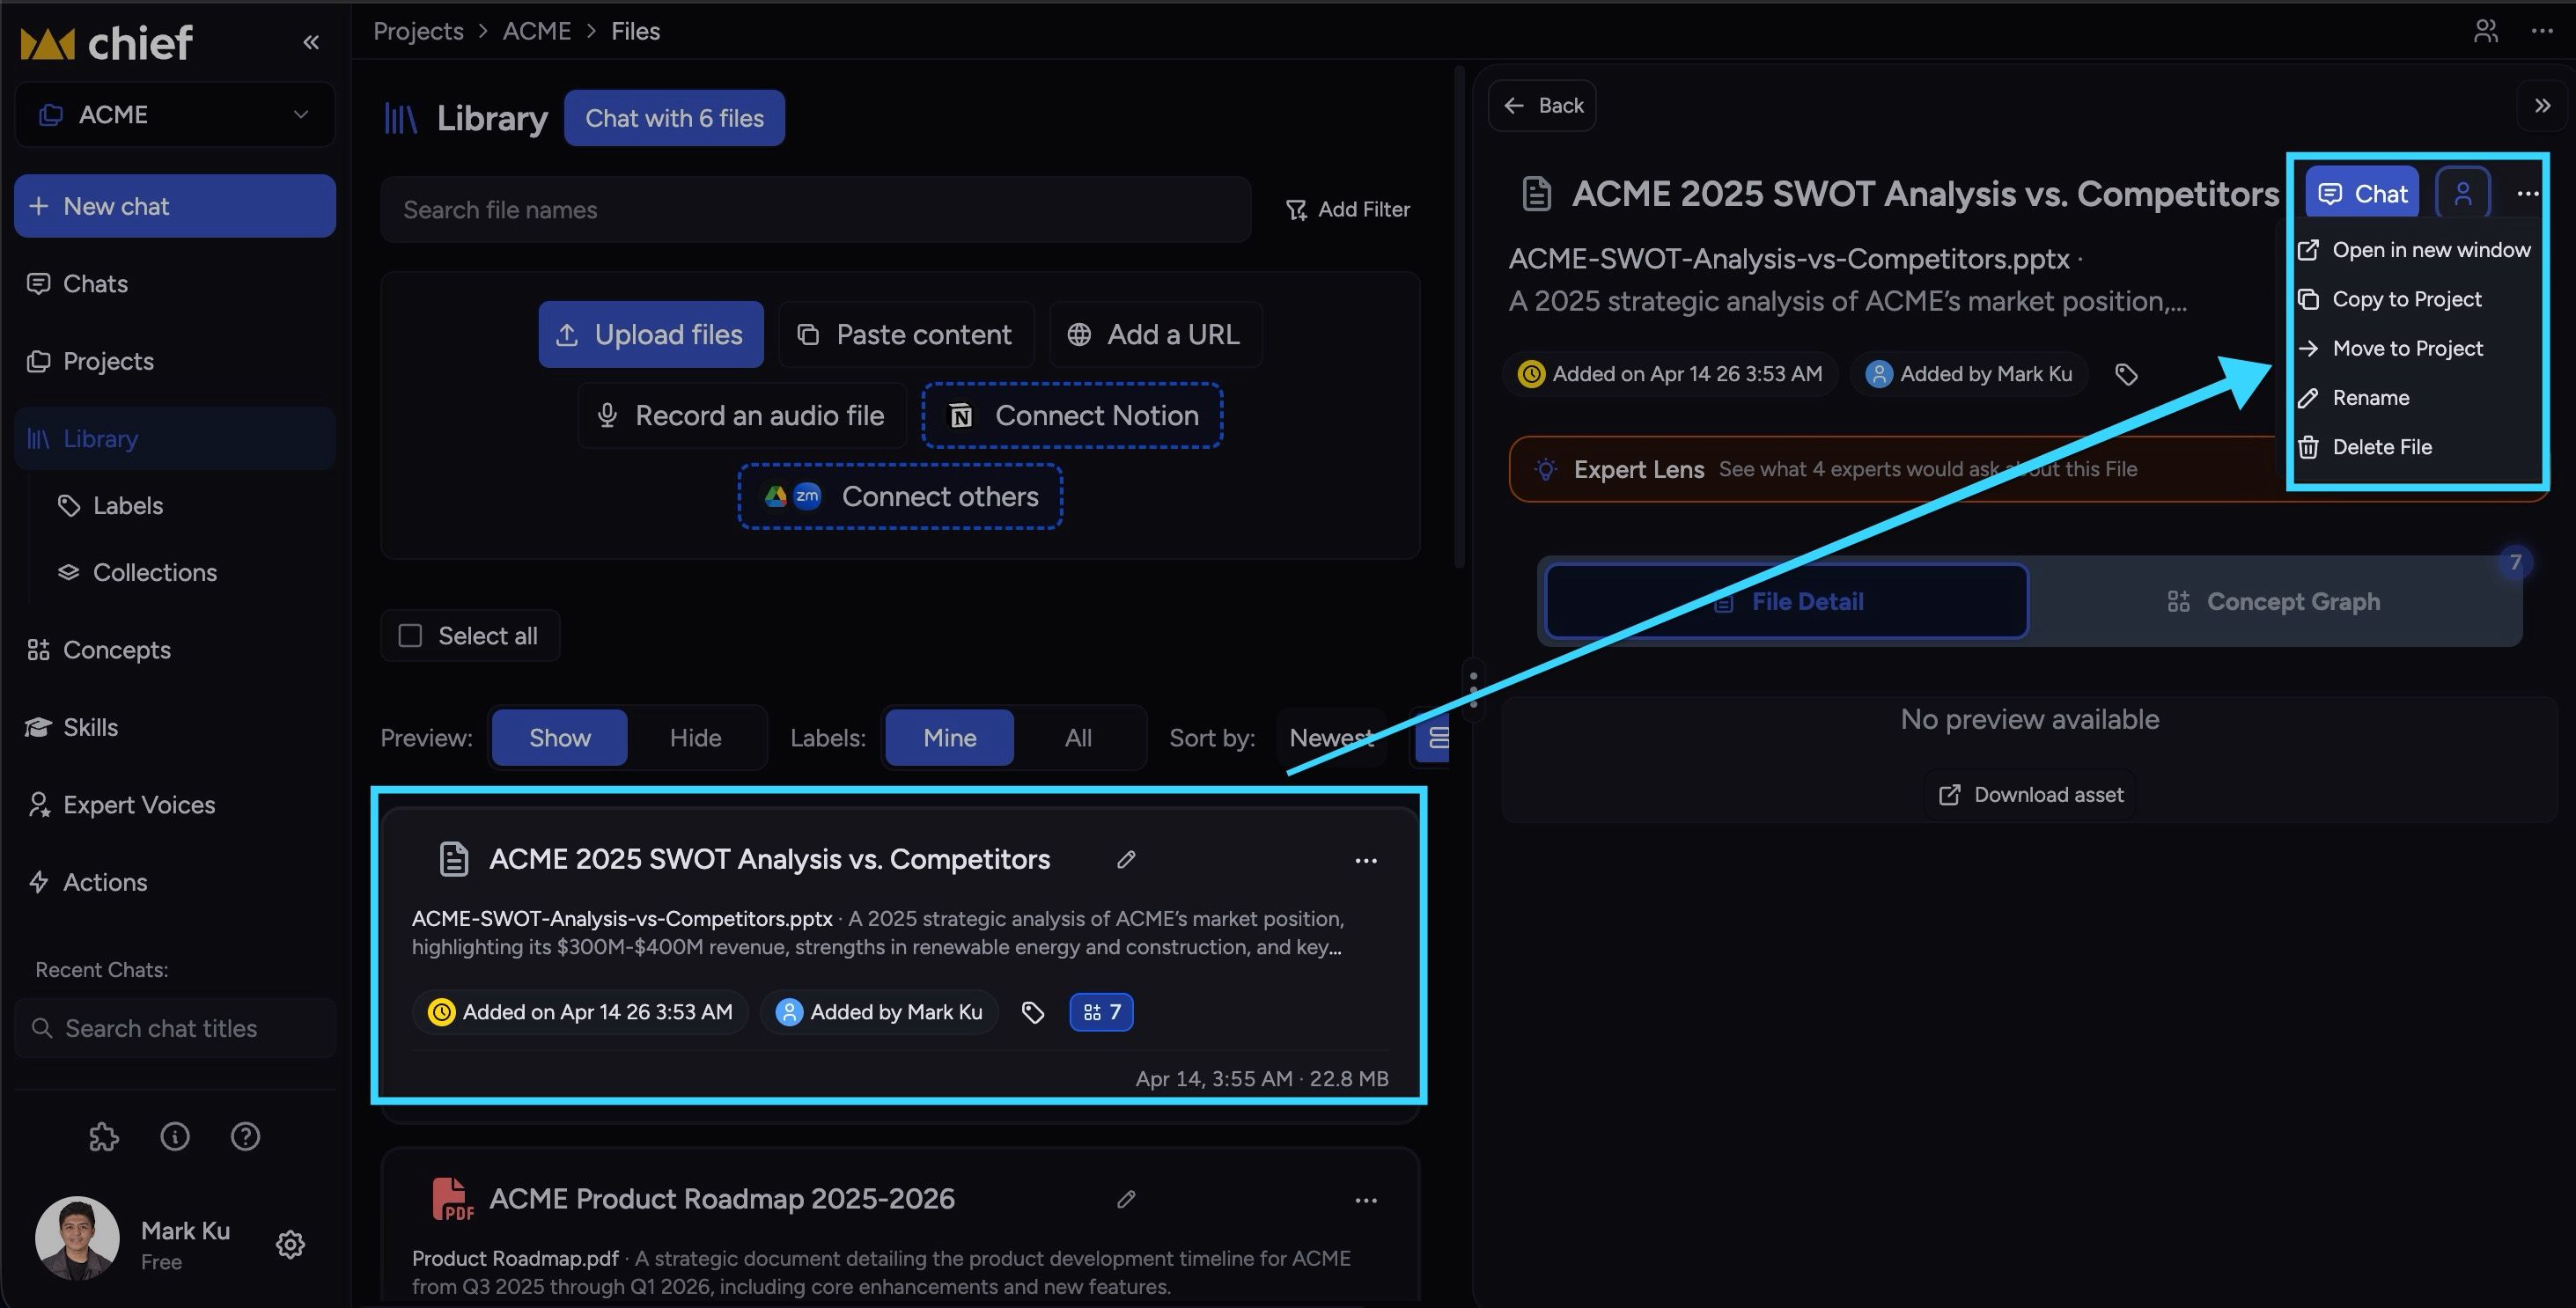
Task: Go to Projects in the sidebar
Action: tap(175, 361)
